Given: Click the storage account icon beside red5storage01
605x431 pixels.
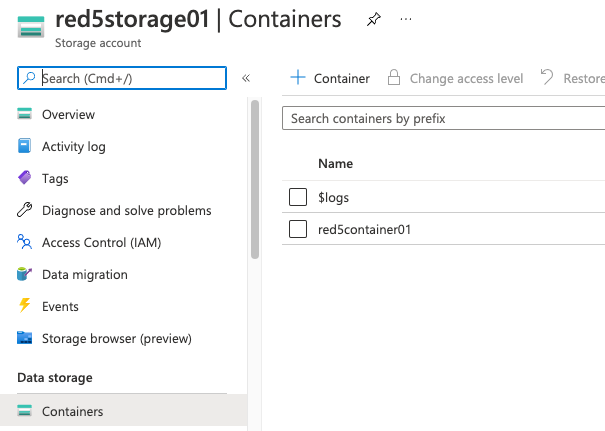Looking at the screenshot, I should [31, 27].
